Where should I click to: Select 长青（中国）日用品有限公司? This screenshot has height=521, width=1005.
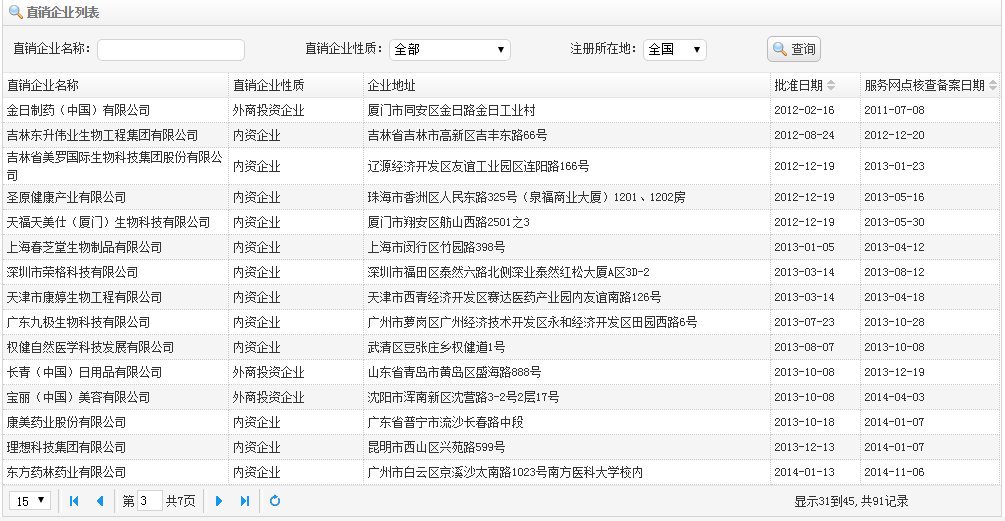click(84, 372)
